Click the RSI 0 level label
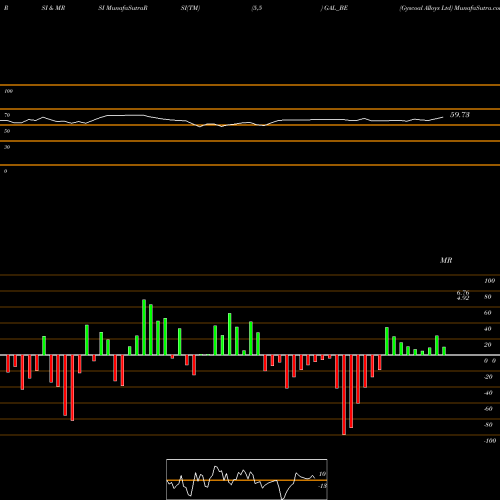Image resolution: width=500 pixels, height=500 pixels. point(5,171)
